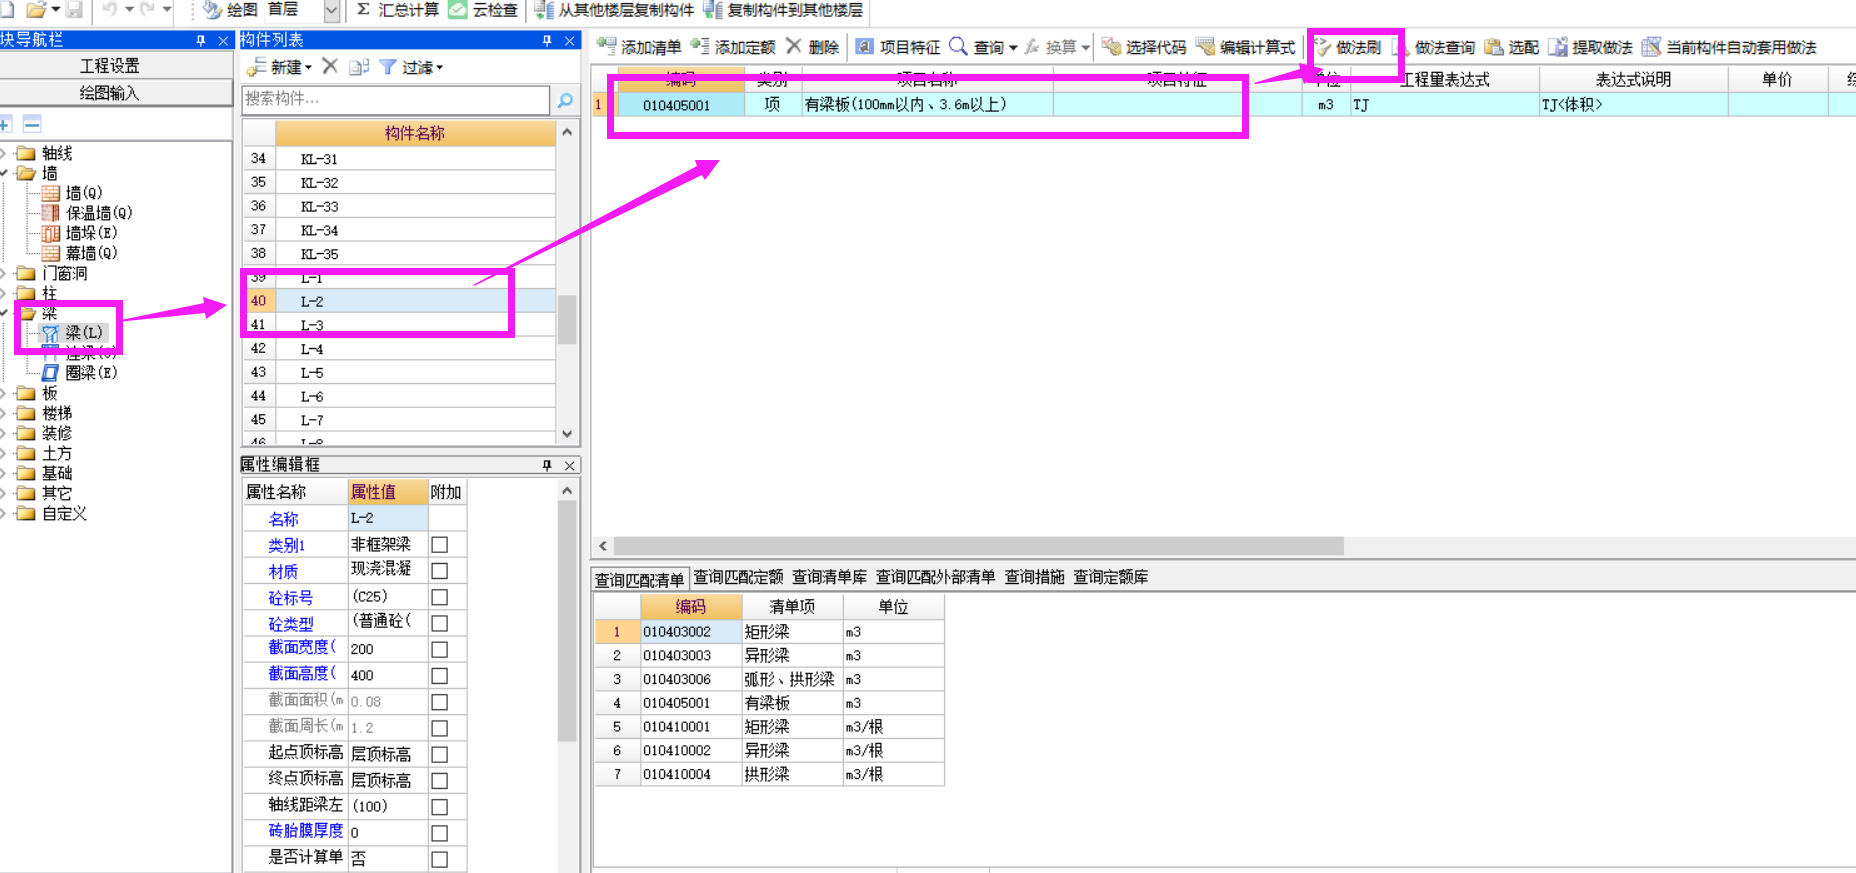Screen dimensions: 1856x873
Task: Tick the 附加 checkbox for 砼类型
Action: (439, 623)
